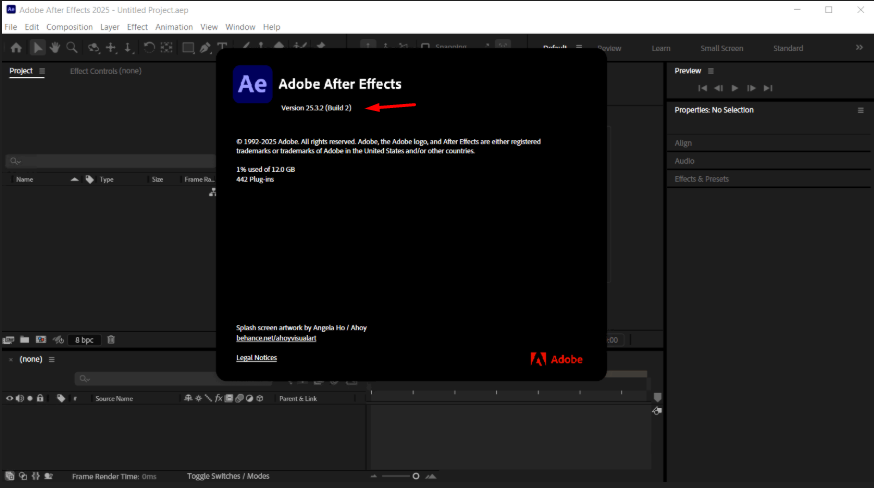The width and height of the screenshot is (874, 488).
Task: Click the timeline zoom slider handle
Action: [x=416, y=476]
